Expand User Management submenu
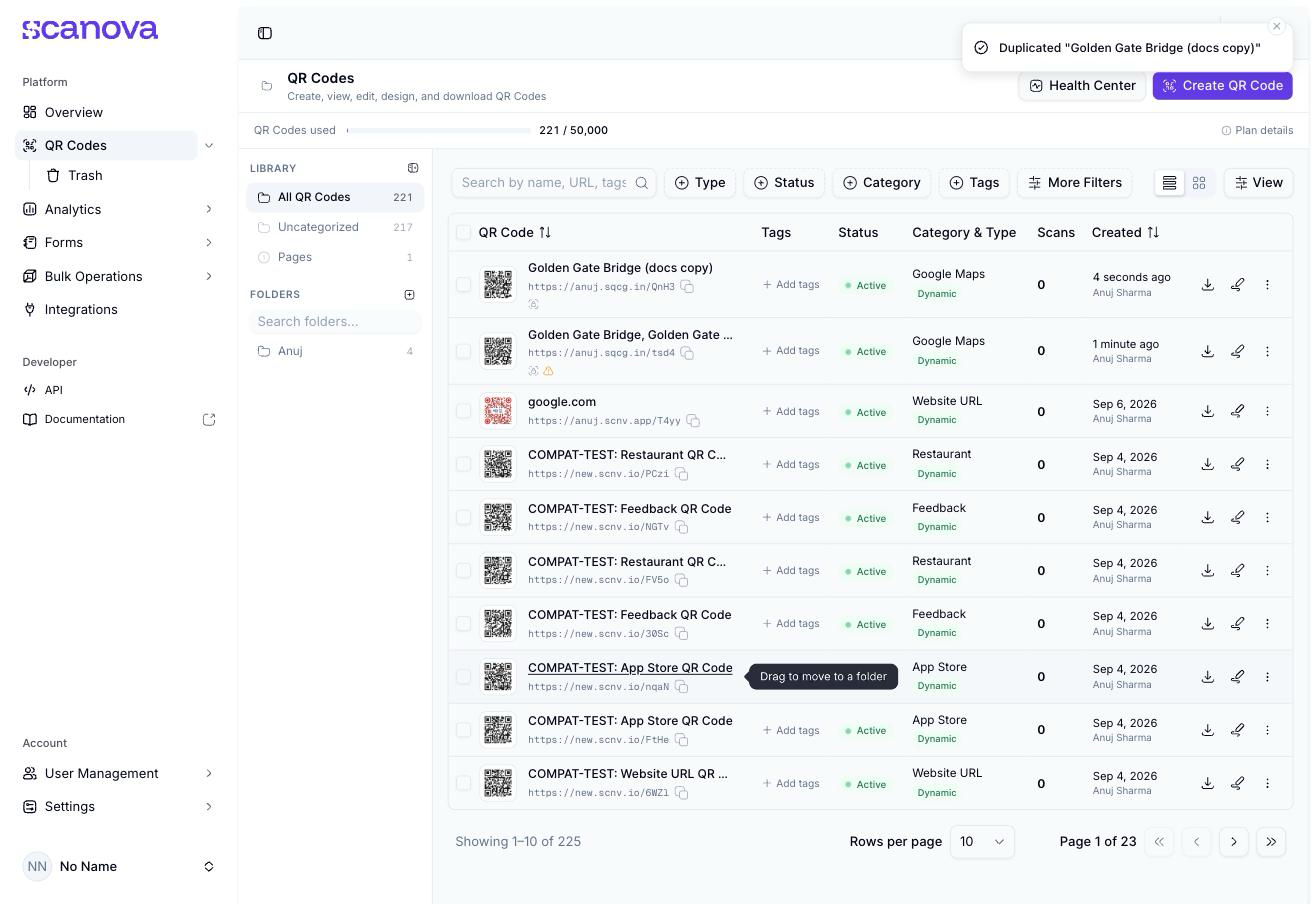1316x904 pixels. click(x=209, y=773)
